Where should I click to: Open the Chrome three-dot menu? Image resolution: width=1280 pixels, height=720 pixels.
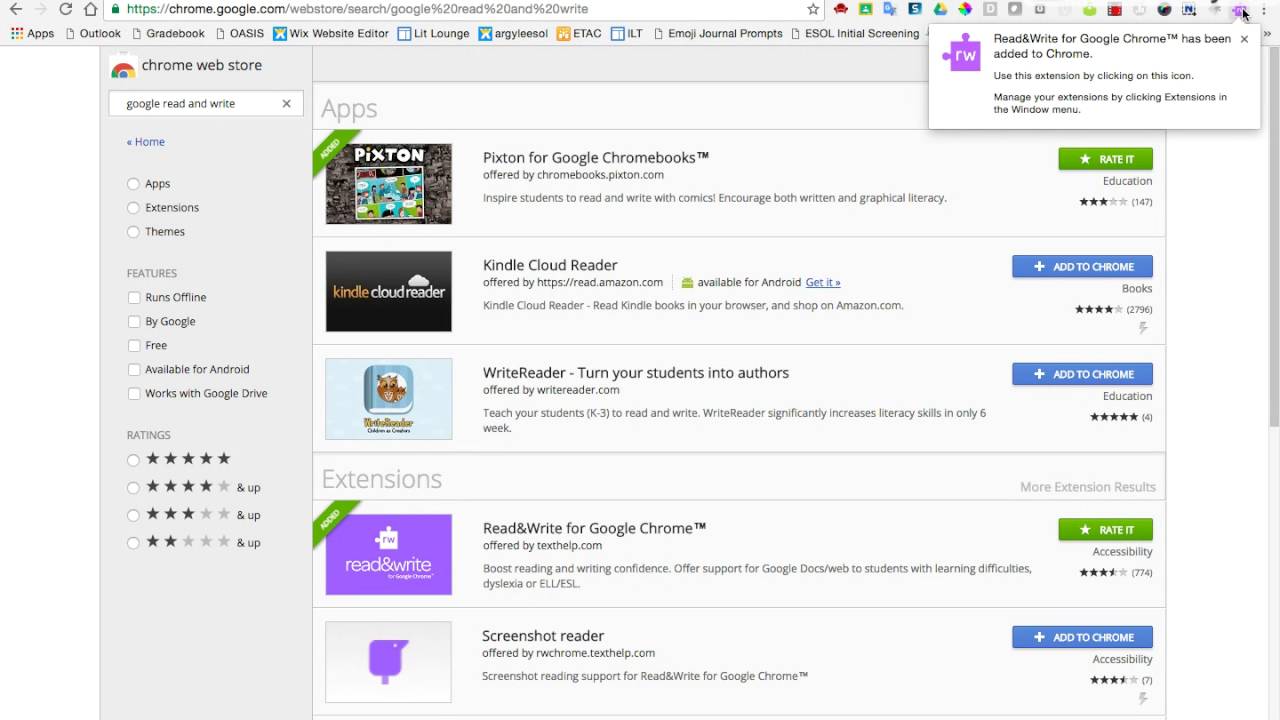point(1264,10)
